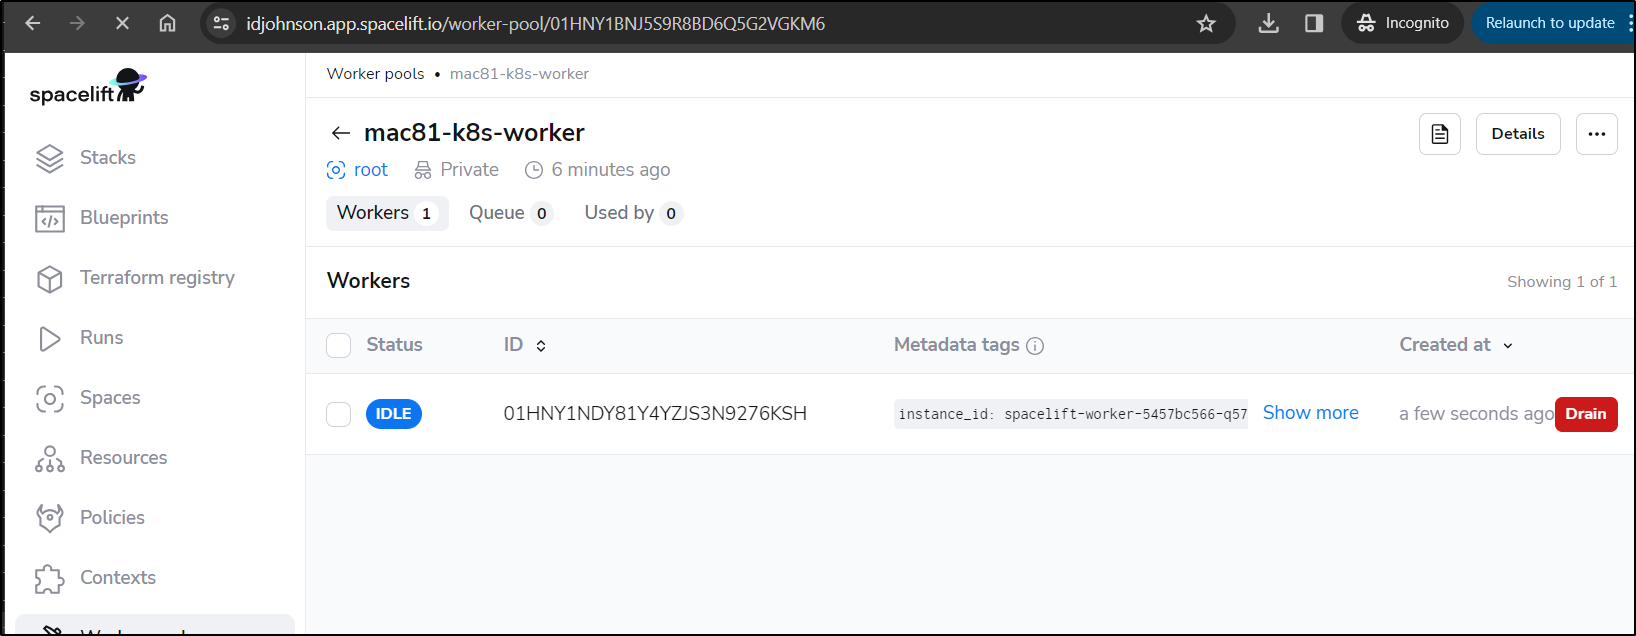Viewport: 1636px width, 636px height.
Task: Click the Blueprints code icon
Action: (x=49, y=218)
